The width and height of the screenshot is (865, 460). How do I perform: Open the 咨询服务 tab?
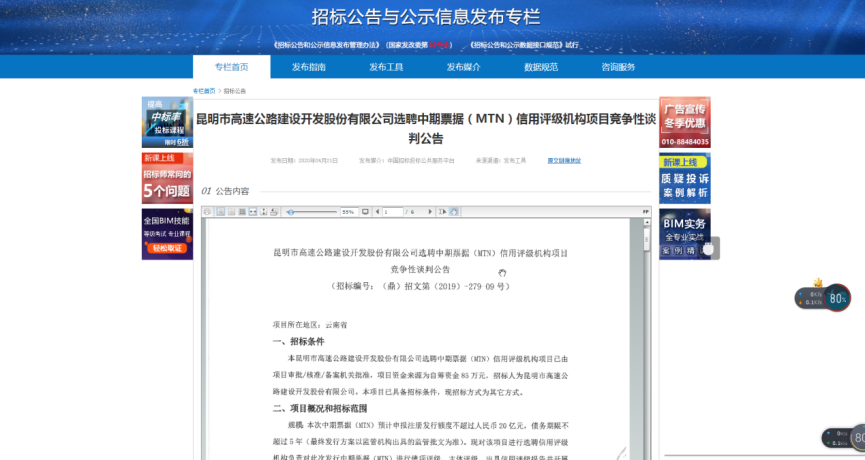618,67
